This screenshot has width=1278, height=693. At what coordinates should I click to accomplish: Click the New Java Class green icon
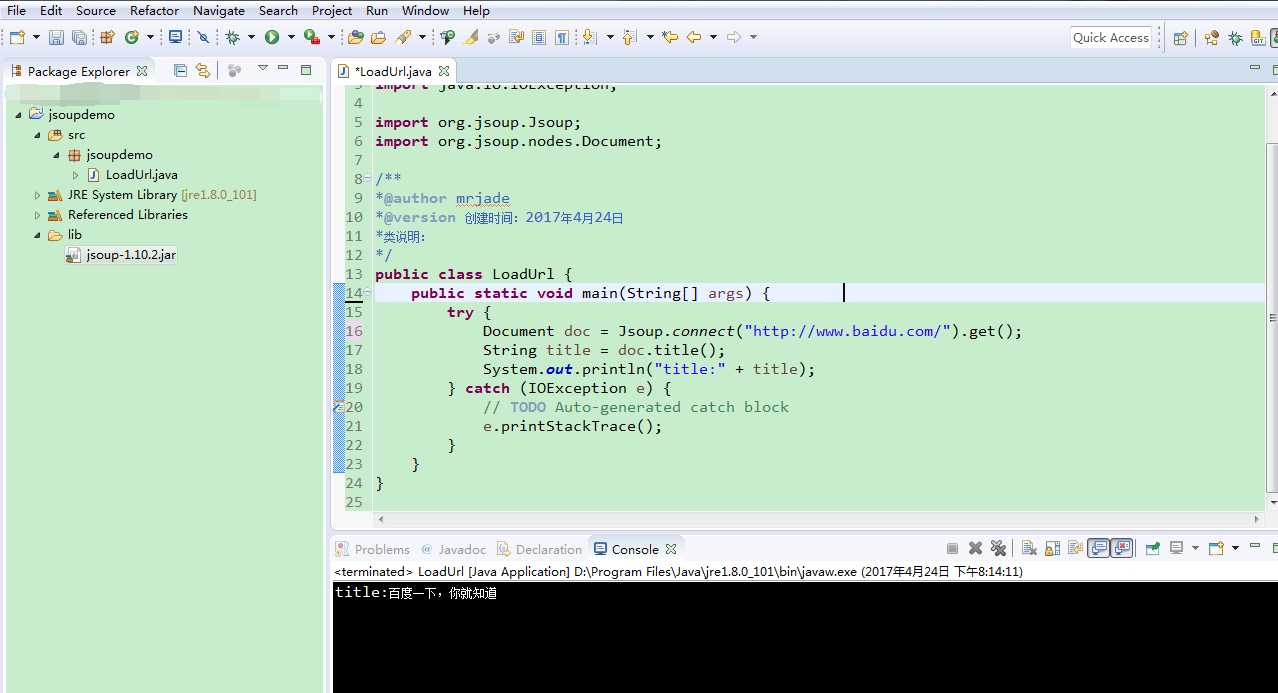point(131,37)
